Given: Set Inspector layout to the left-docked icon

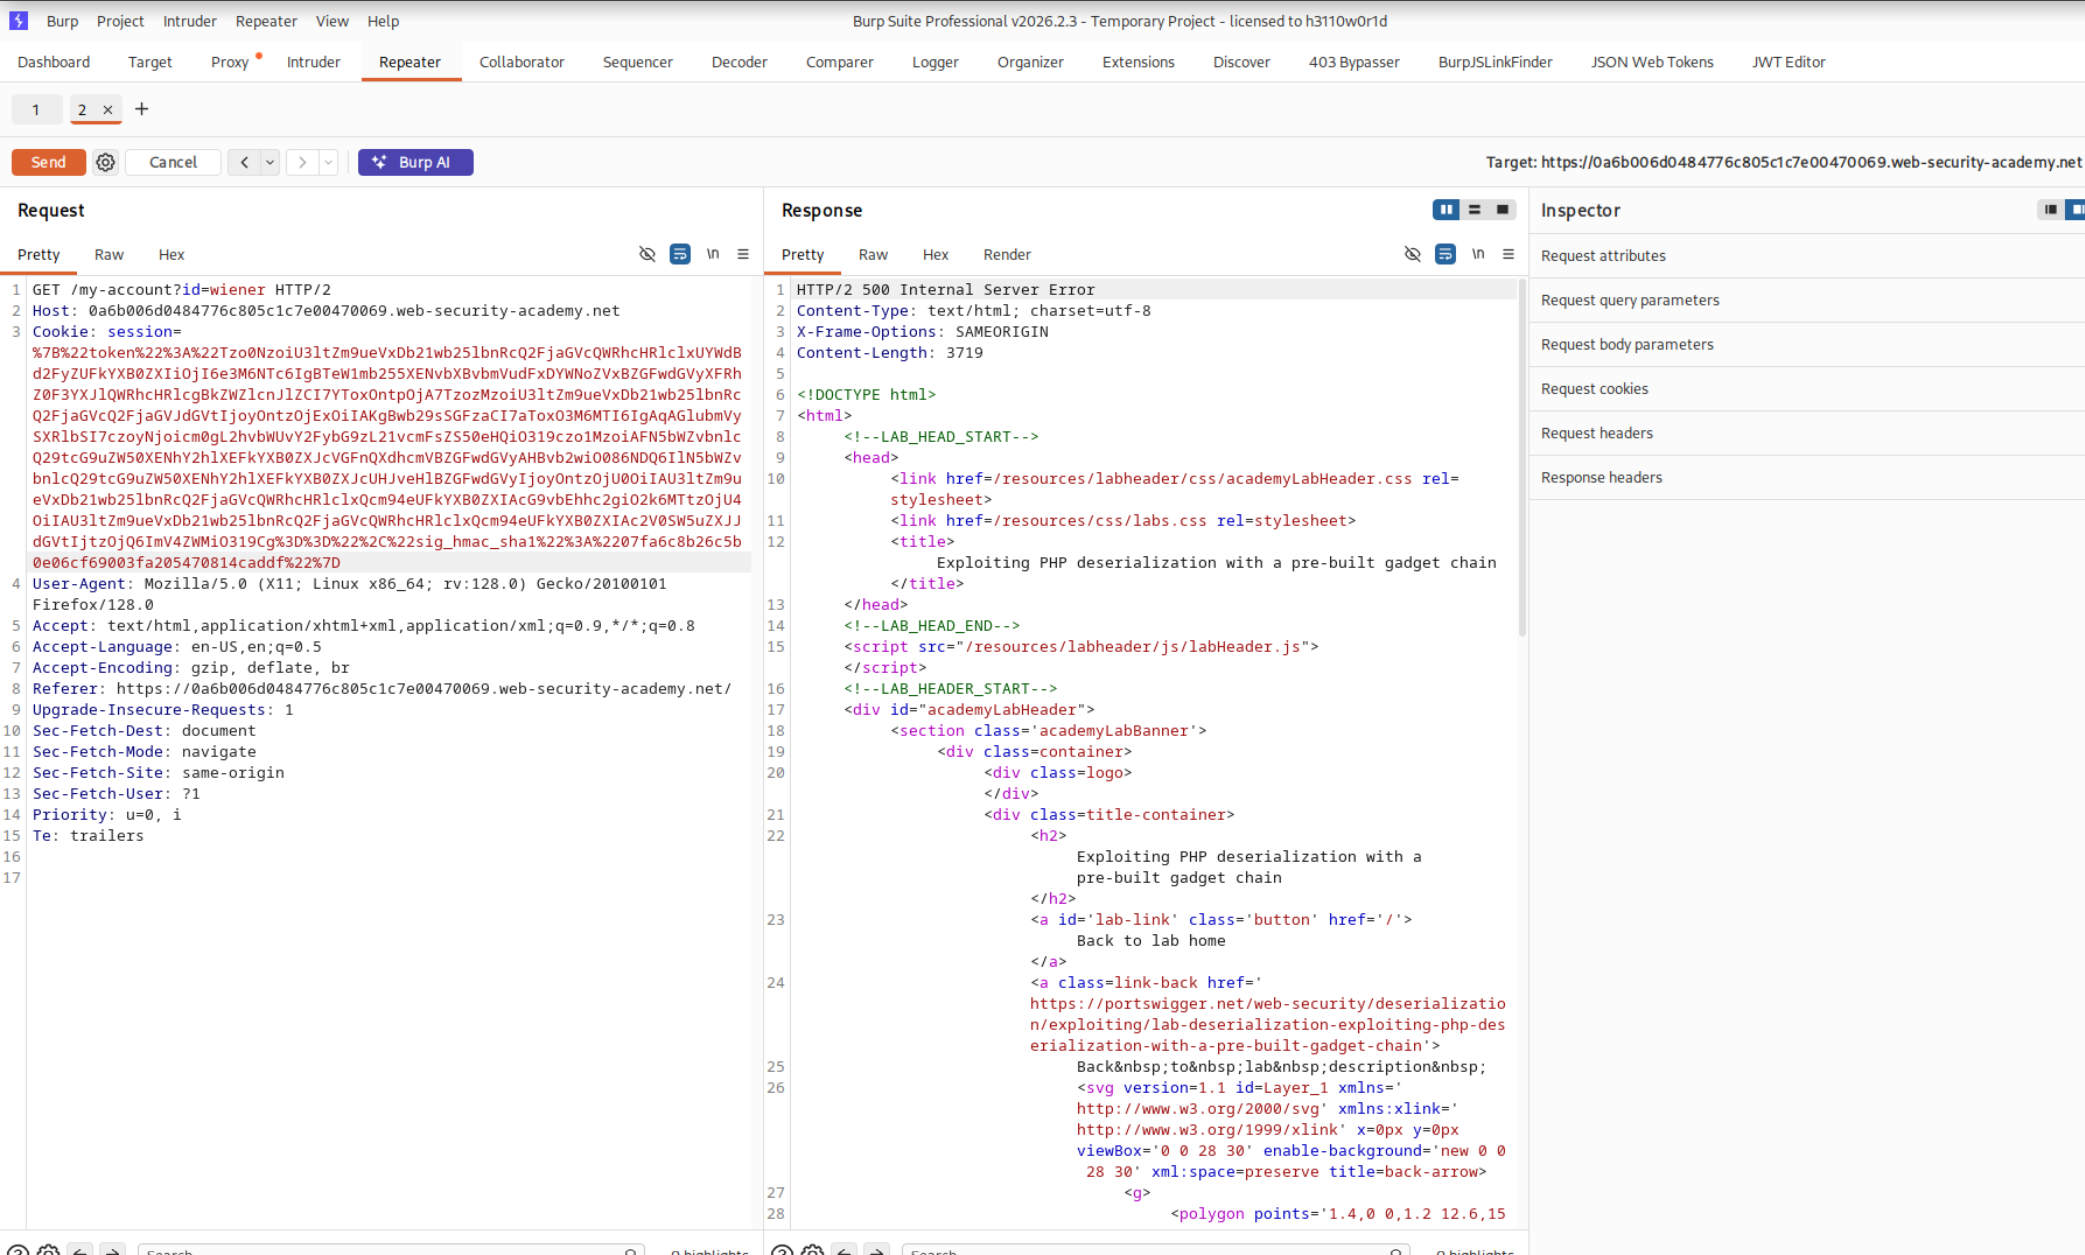Looking at the screenshot, I should [x=2050, y=210].
